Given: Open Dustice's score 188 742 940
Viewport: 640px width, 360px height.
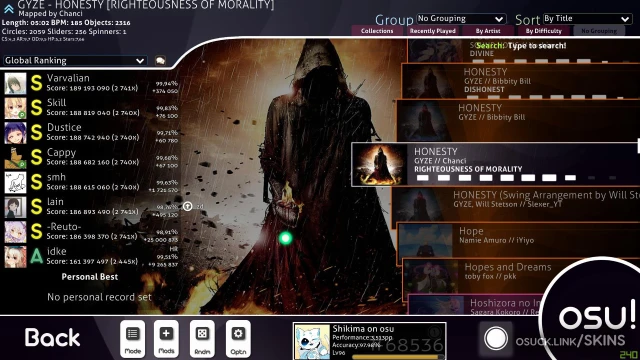Looking at the screenshot, I should 92,133.
